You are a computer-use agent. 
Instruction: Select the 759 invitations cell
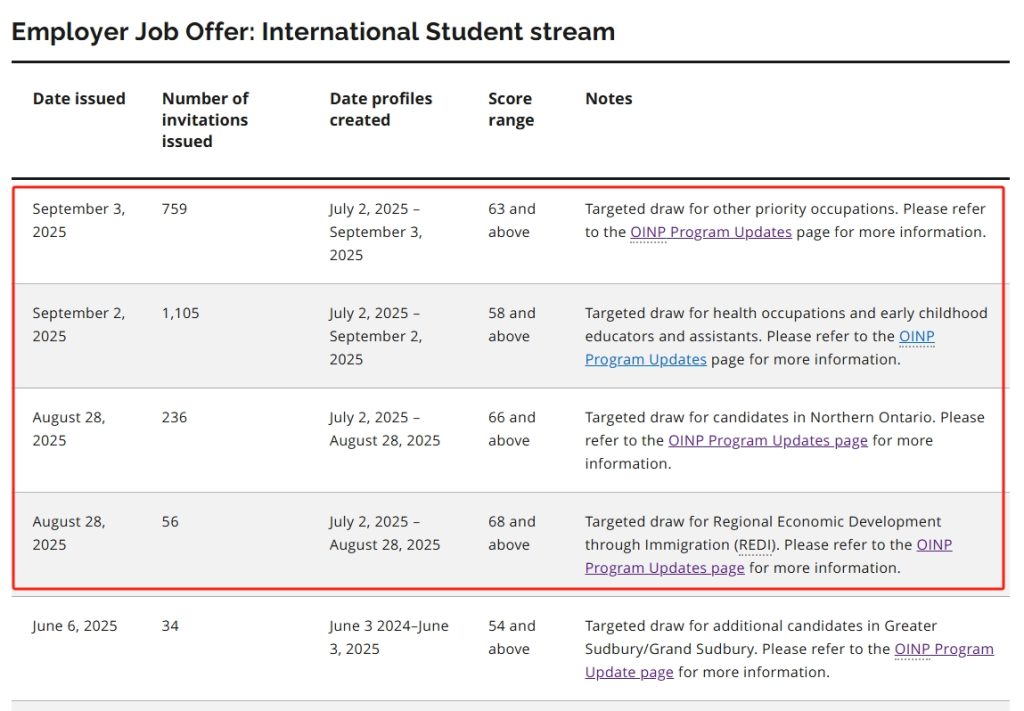[x=174, y=209]
